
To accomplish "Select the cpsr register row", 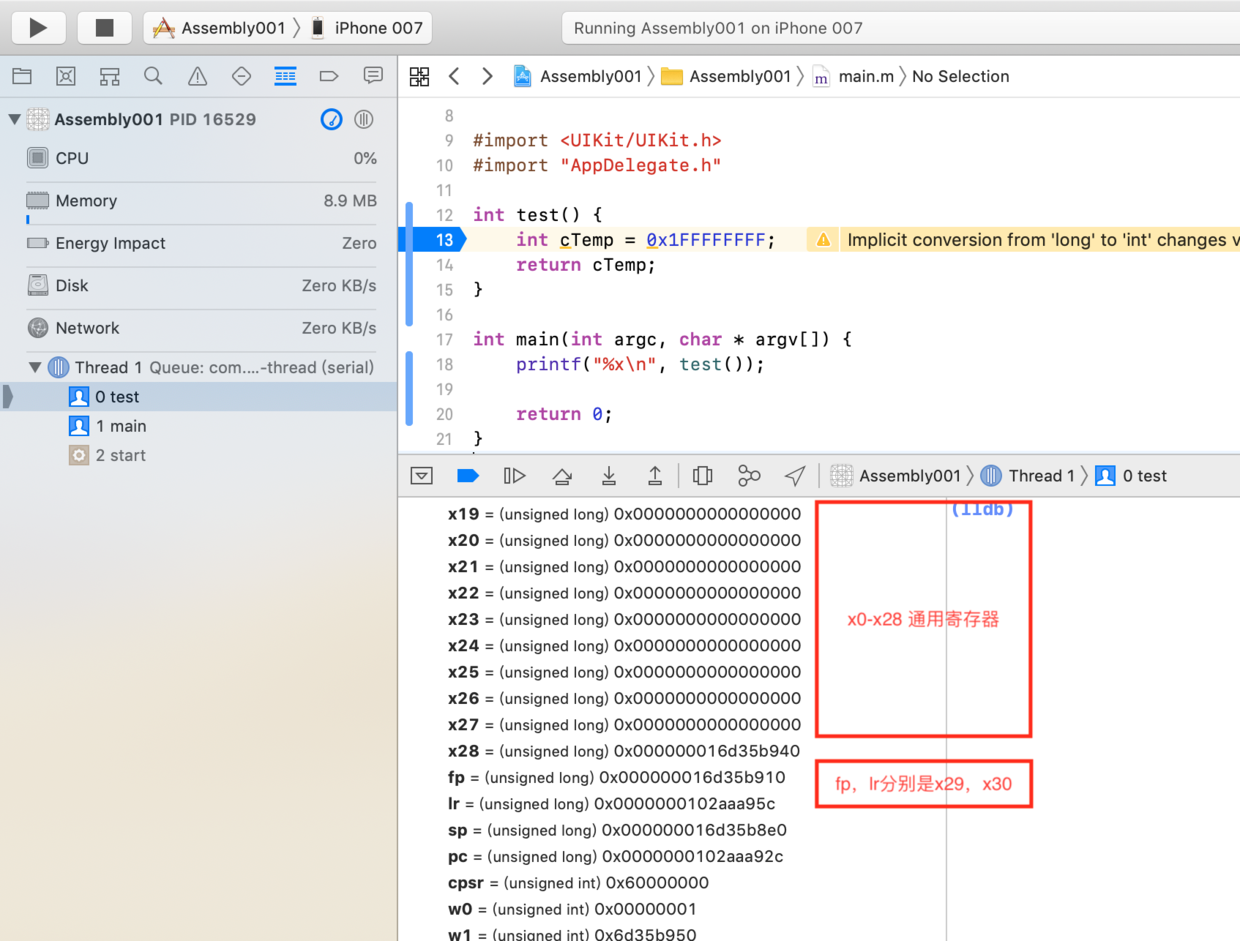I will [x=579, y=883].
